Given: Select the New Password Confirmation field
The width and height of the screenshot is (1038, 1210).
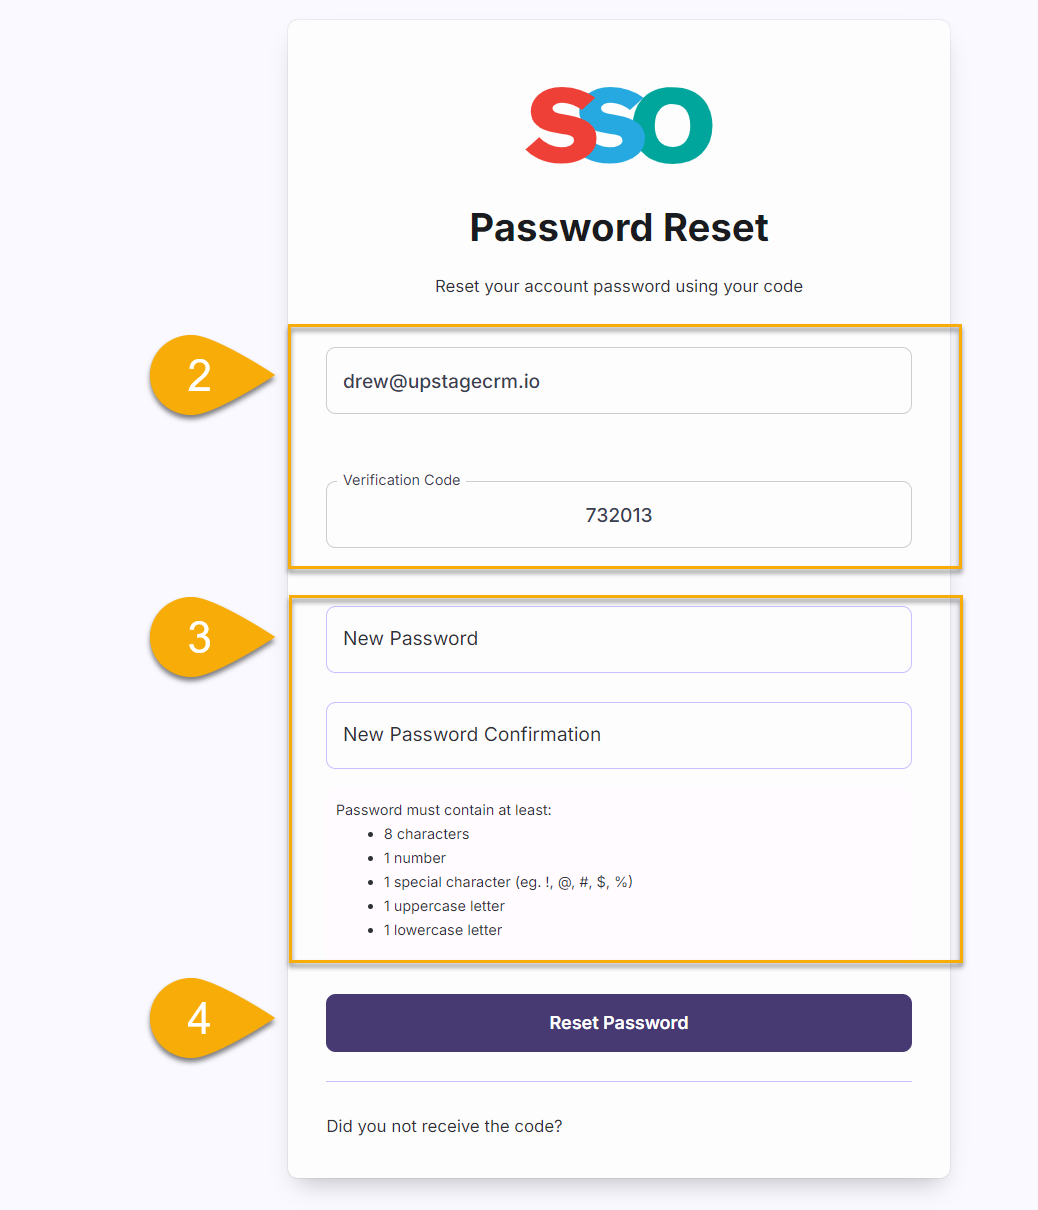Looking at the screenshot, I should [619, 735].
